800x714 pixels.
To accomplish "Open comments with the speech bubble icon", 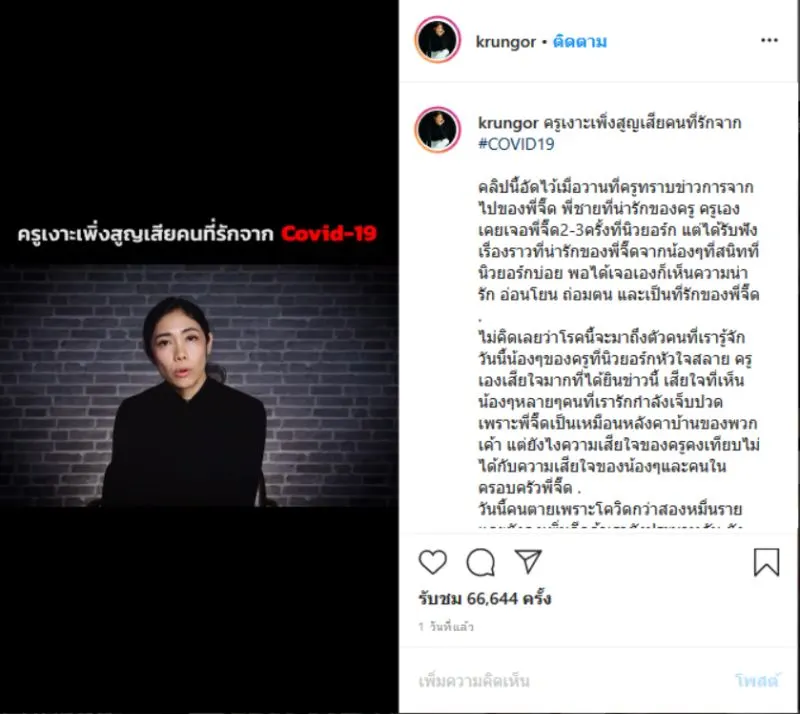I will [x=481, y=562].
